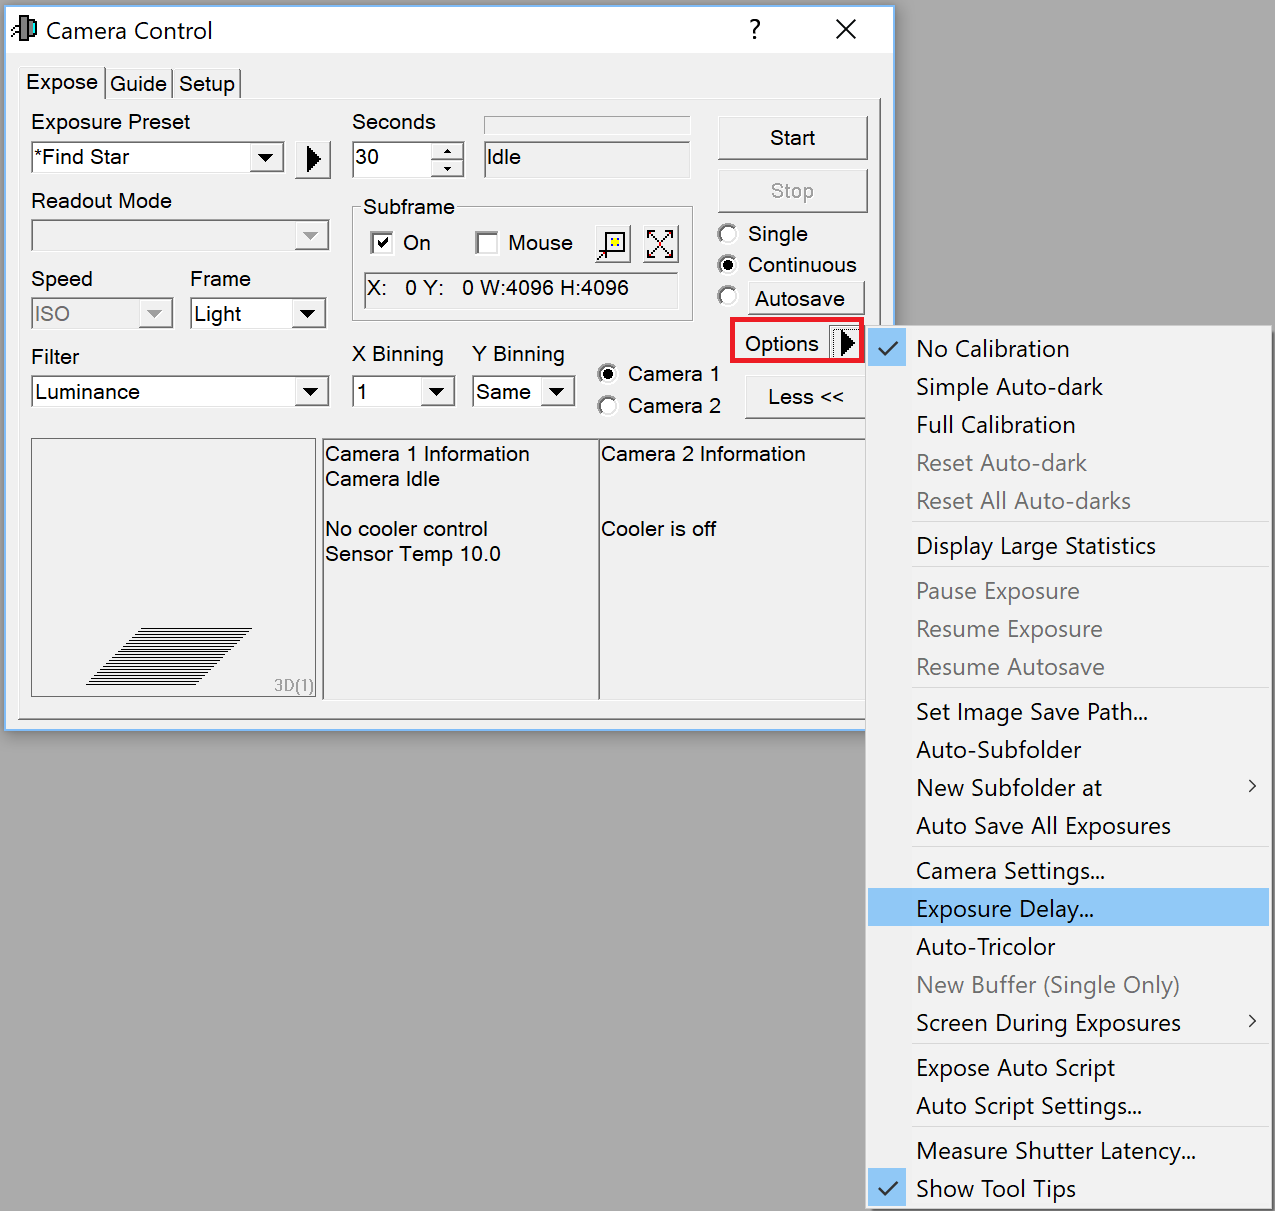Choose Exposure Delay... from the menu
This screenshot has width=1275, height=1211.
(x=1004, y=909)
